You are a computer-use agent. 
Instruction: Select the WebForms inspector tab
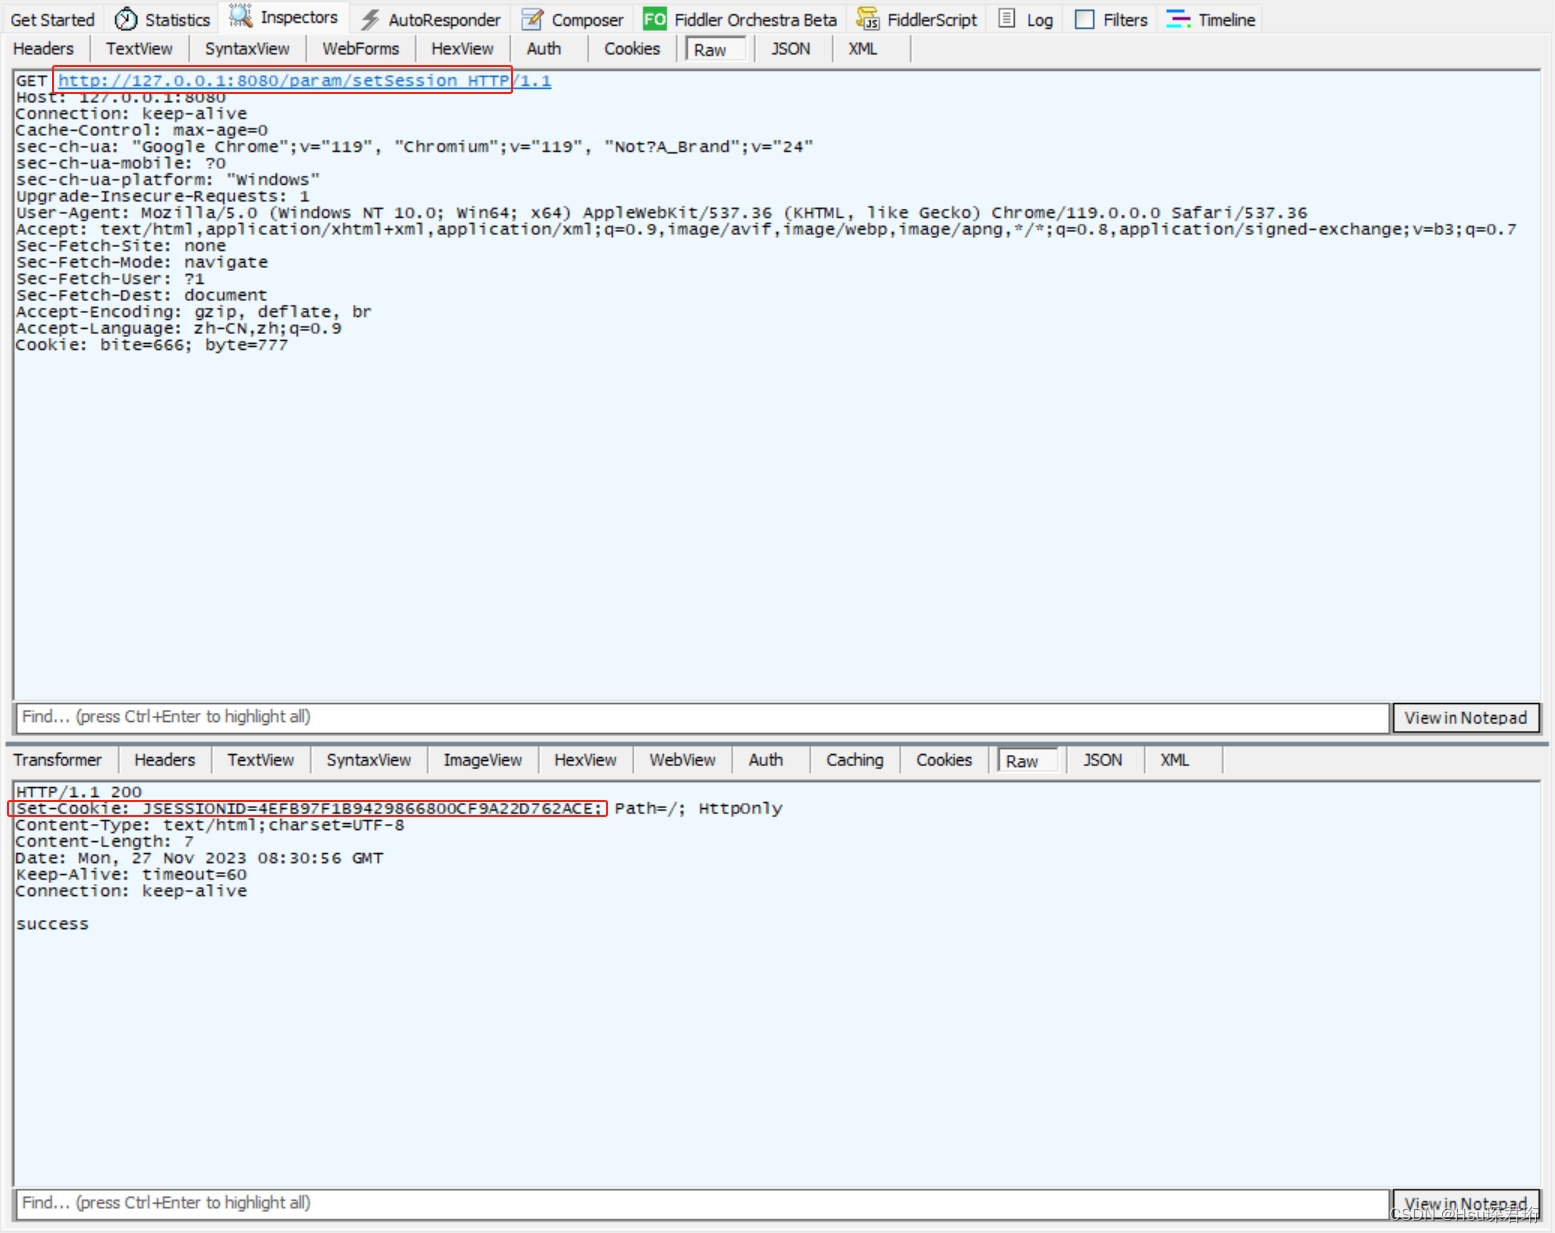point(360,48)
